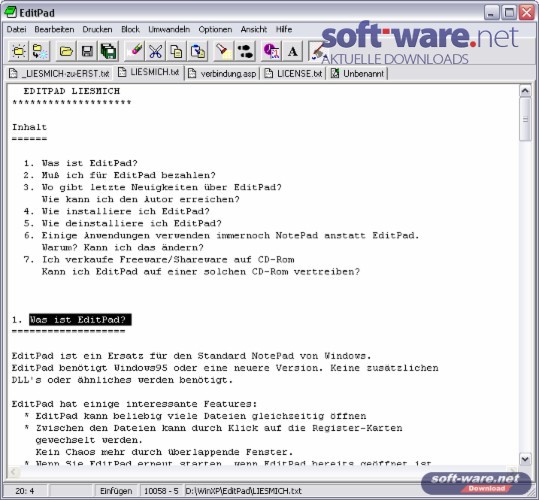Image resolution: width=539 pixels, height=500 pixels.
Task: Click the vertical scrollbar up arrow
Action: [525, 91]
